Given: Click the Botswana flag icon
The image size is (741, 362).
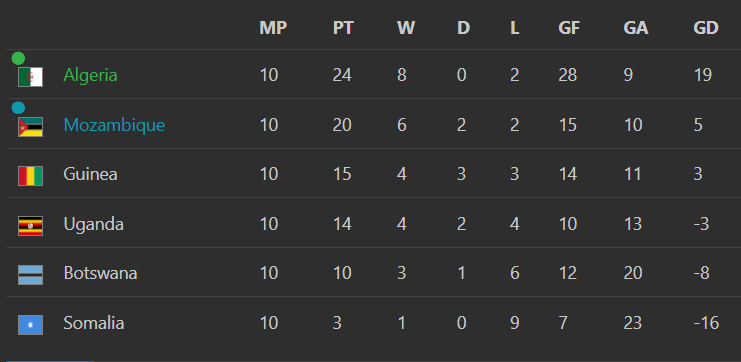Looking at the screenshot, I should 30,275.
